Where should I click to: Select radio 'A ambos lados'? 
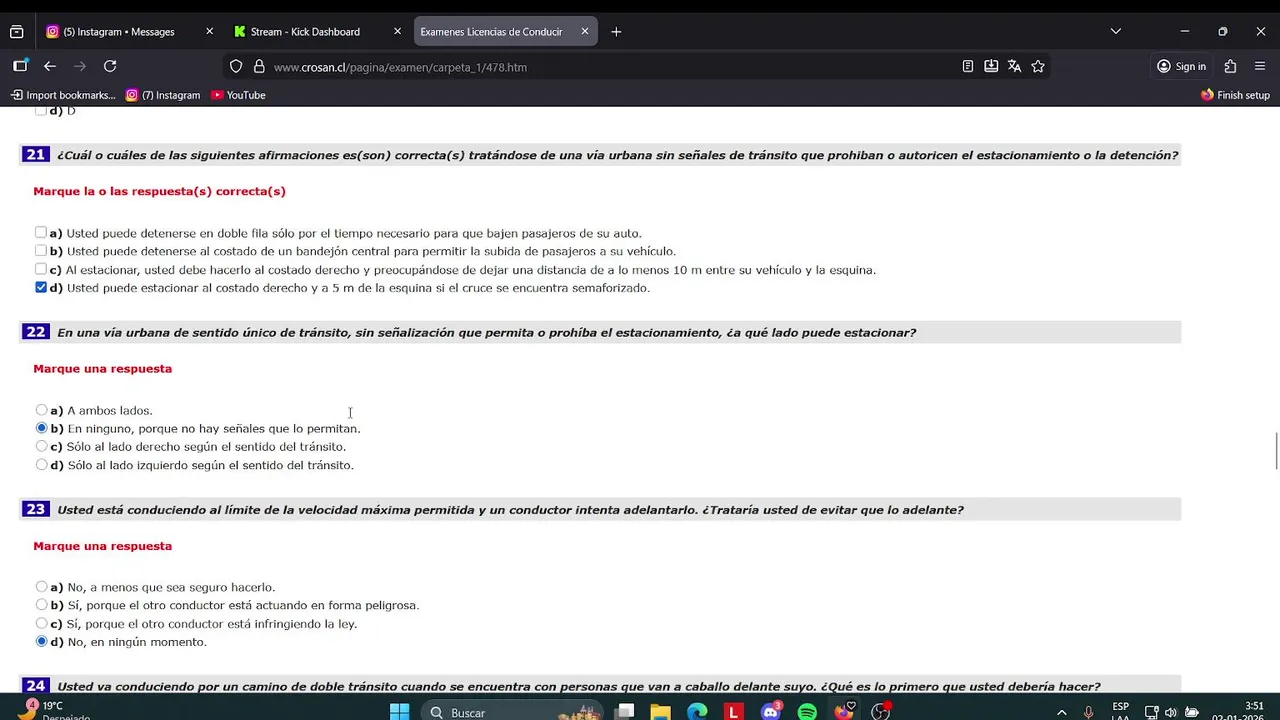point(41,410)
